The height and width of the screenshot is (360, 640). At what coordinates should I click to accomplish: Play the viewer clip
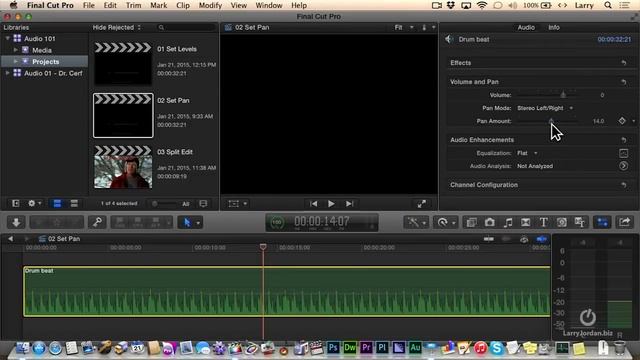tap(331, 204)
